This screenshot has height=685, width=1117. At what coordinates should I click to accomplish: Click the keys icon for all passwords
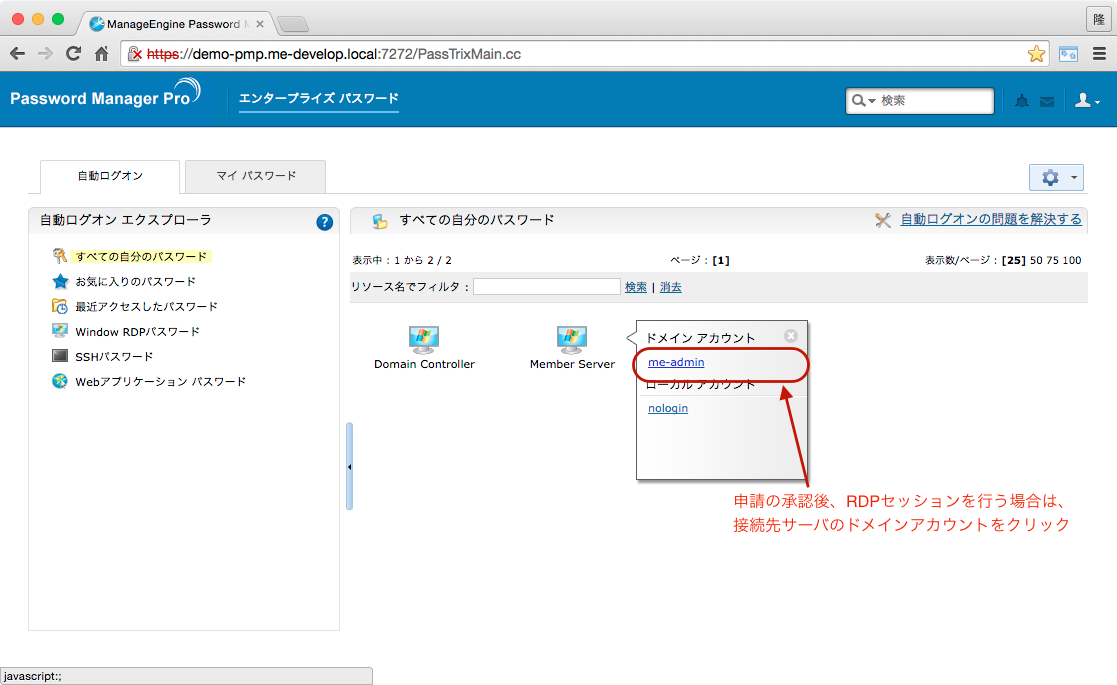pos(60,255)
